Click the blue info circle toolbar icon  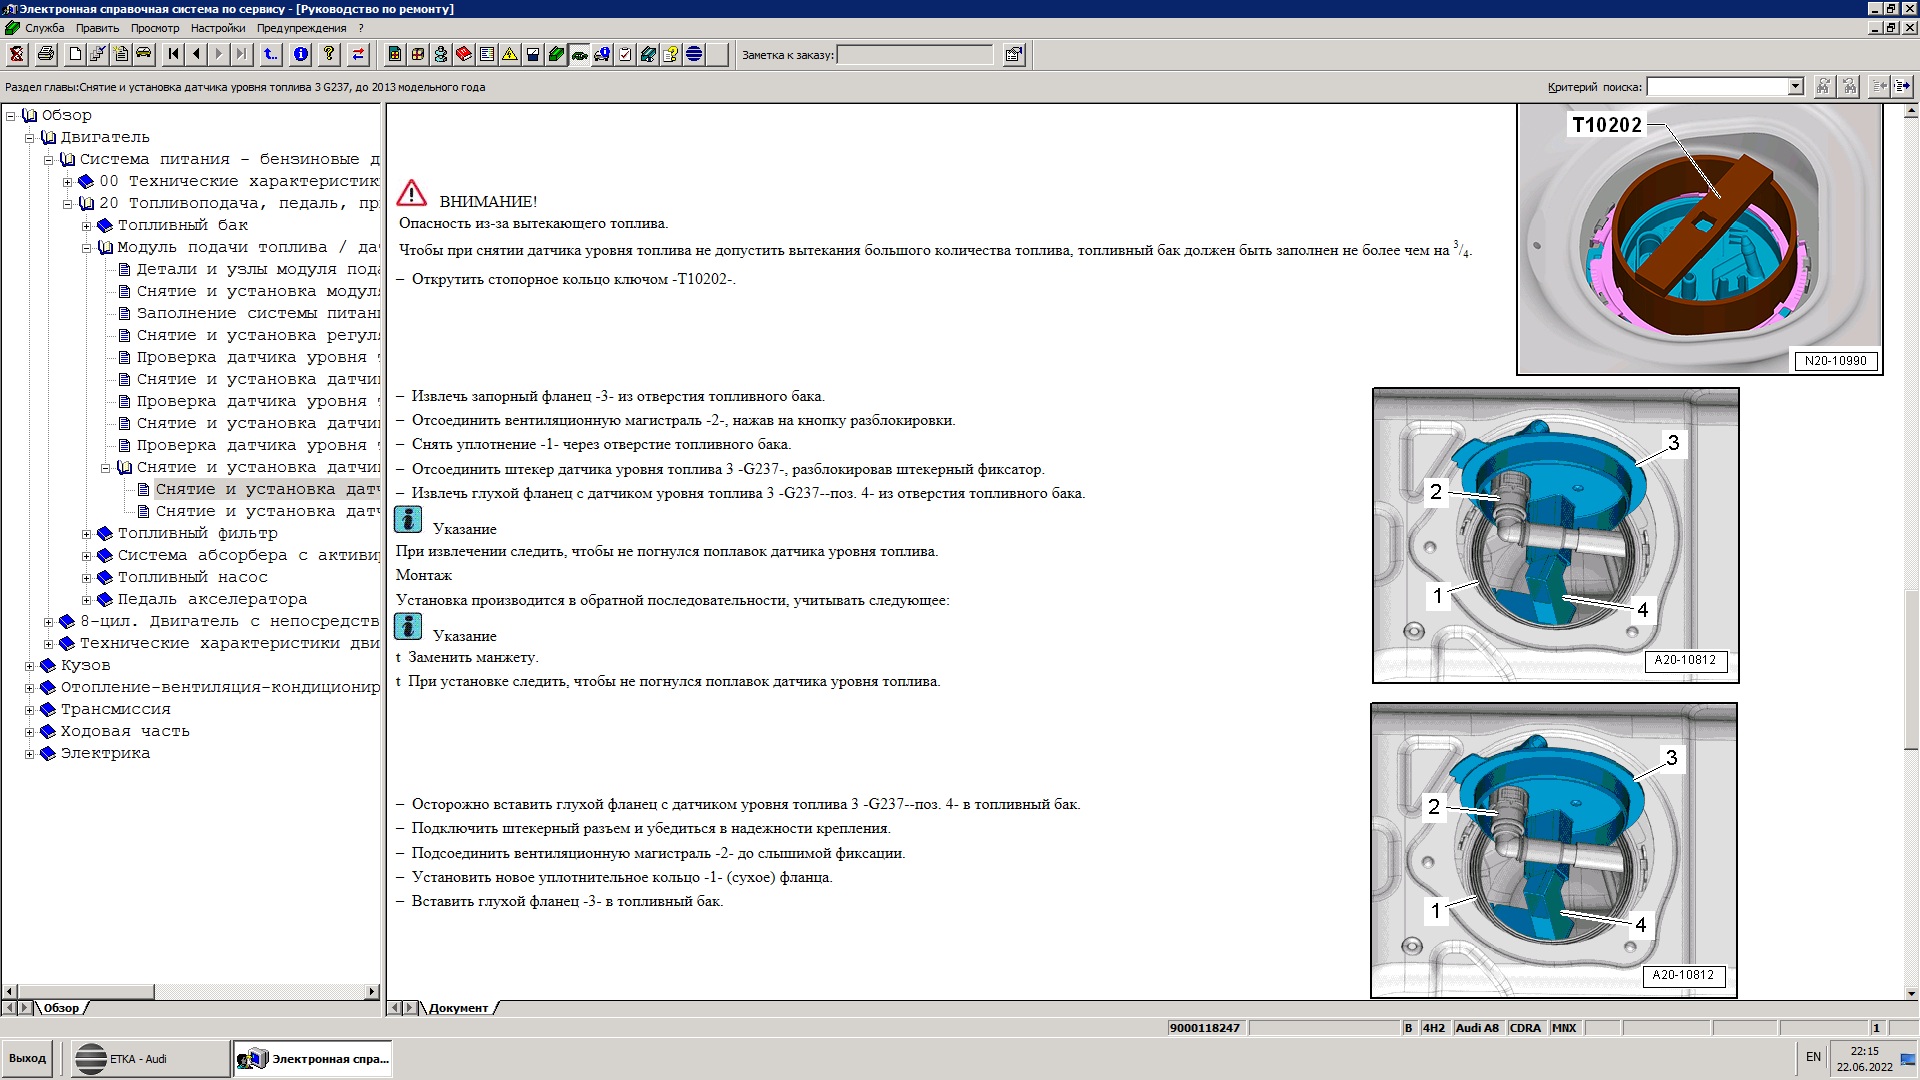coord(301,55)
